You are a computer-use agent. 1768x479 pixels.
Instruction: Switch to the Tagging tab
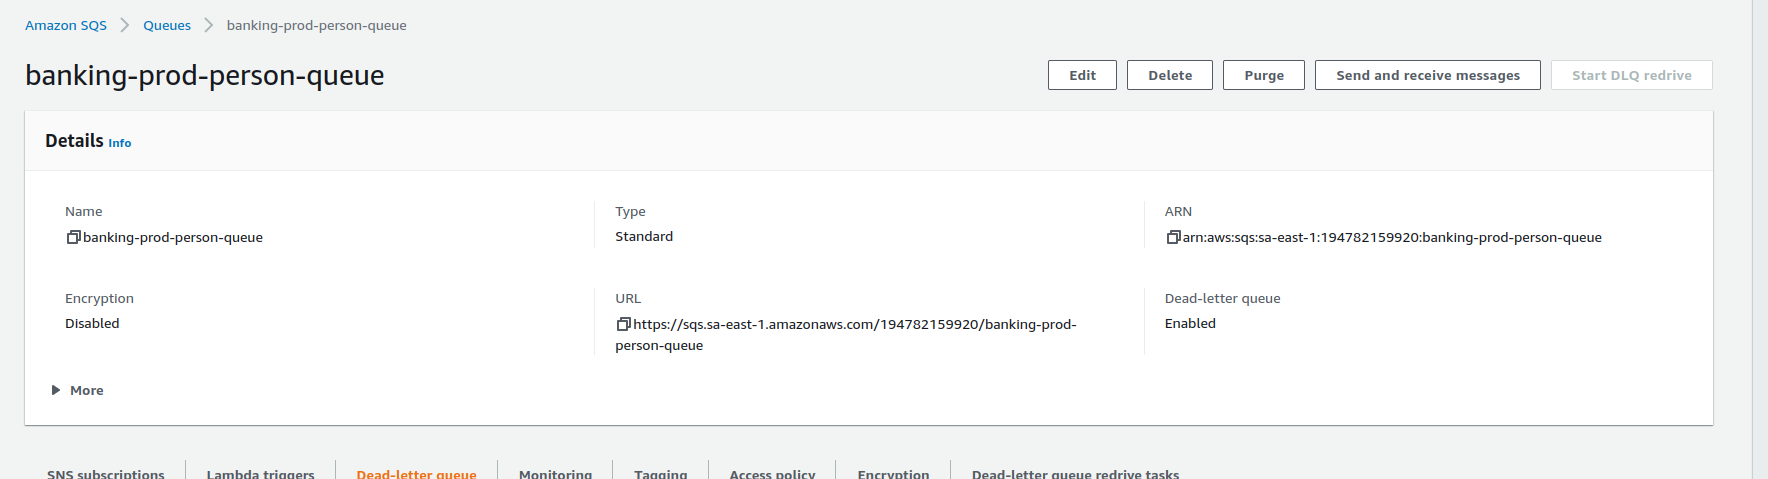point(660,473)
